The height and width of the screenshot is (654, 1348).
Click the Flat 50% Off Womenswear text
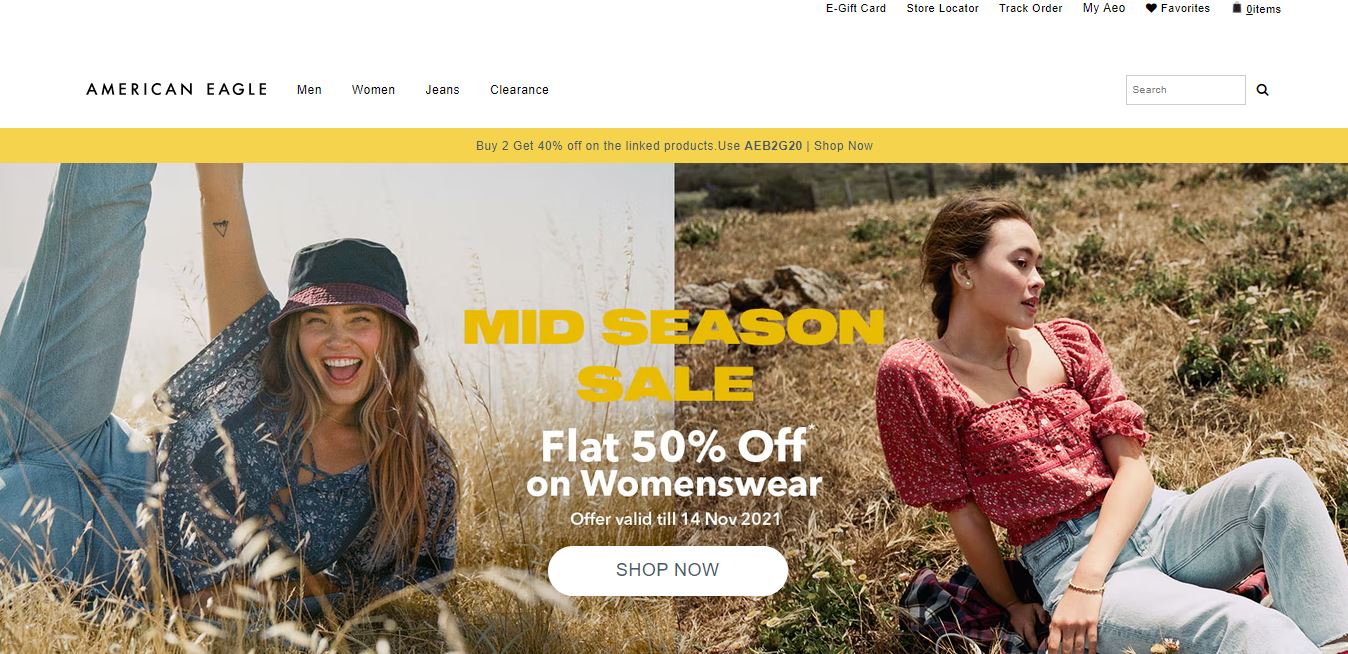tap(674, 463)
